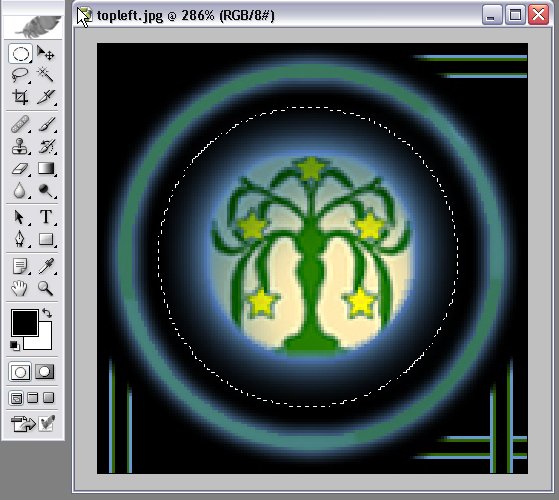
Task: Pick the Magic Wand tool
Action: pos(46,75)
